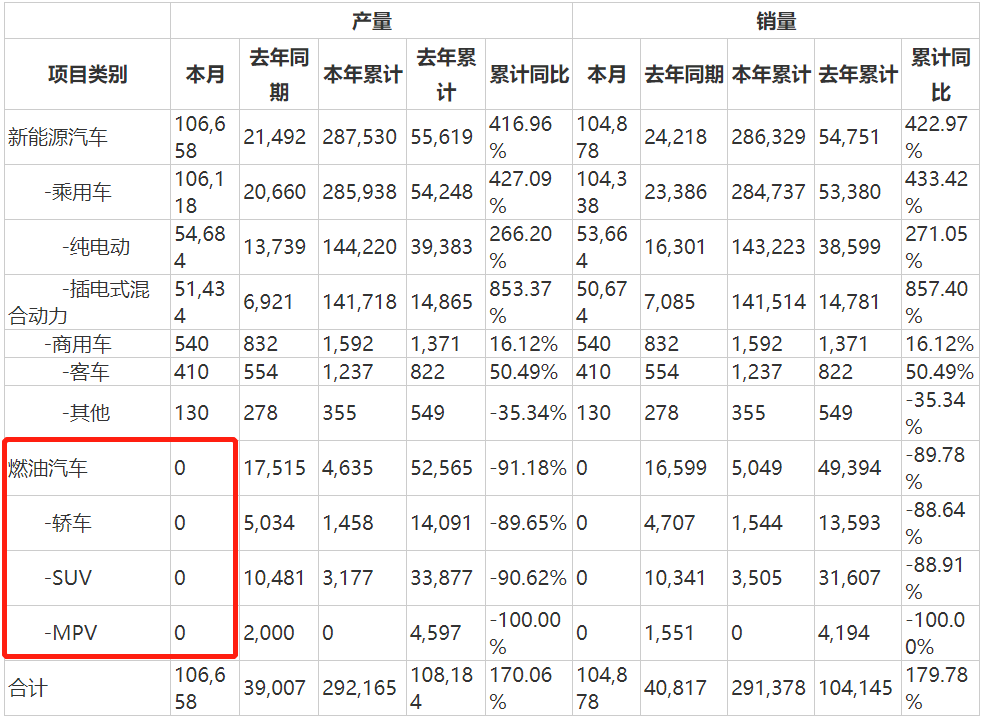The height and width of the screenshot is (720, 985).
Task: Click the 292,165 total production cell
Action: (359, 688)
